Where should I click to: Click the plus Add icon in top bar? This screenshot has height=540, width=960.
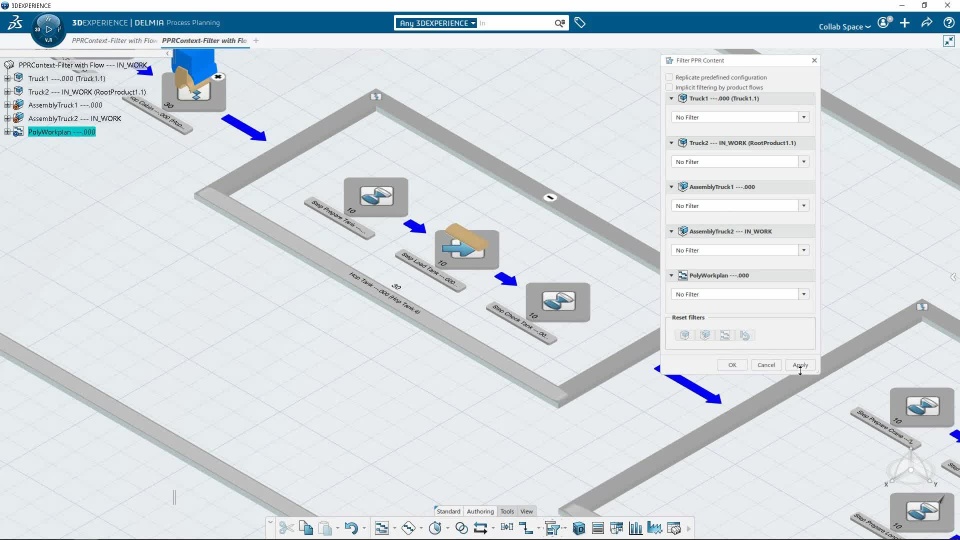[x=905, y=23]
